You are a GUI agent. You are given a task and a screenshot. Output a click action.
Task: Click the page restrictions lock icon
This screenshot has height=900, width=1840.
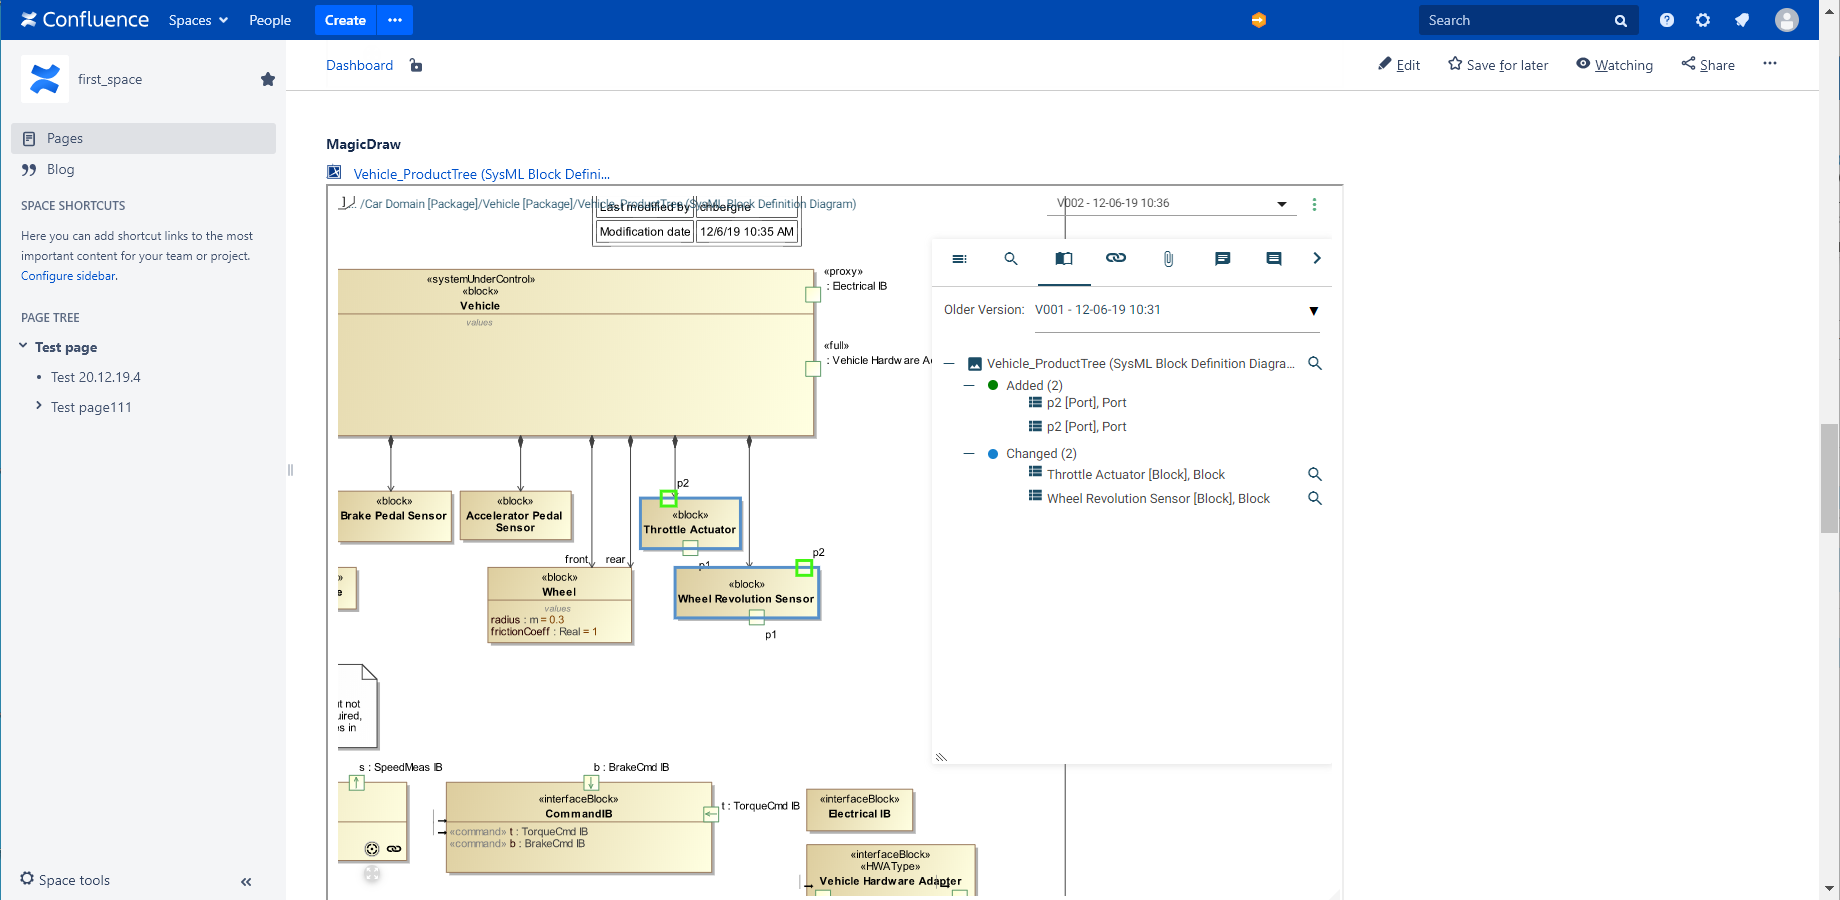click(416, 65)
